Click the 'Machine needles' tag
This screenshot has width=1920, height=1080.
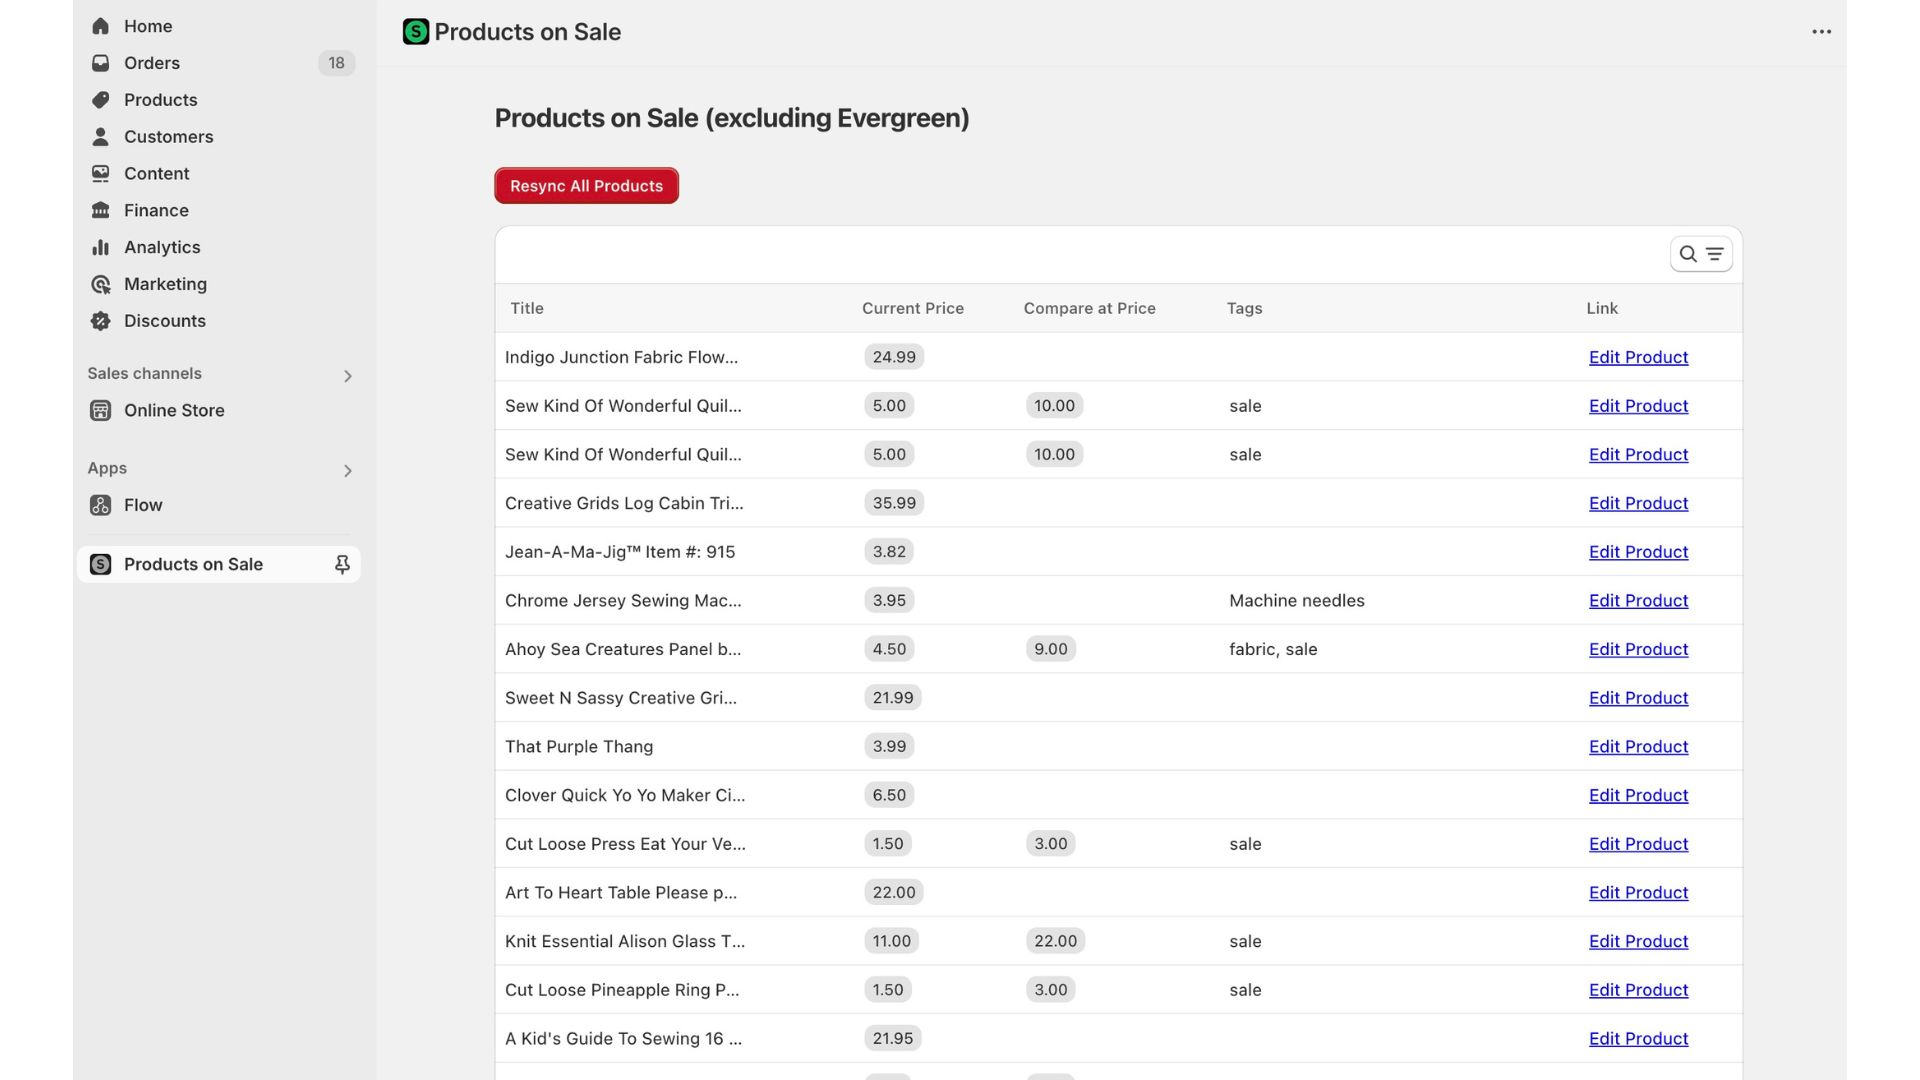[1297, 601]
